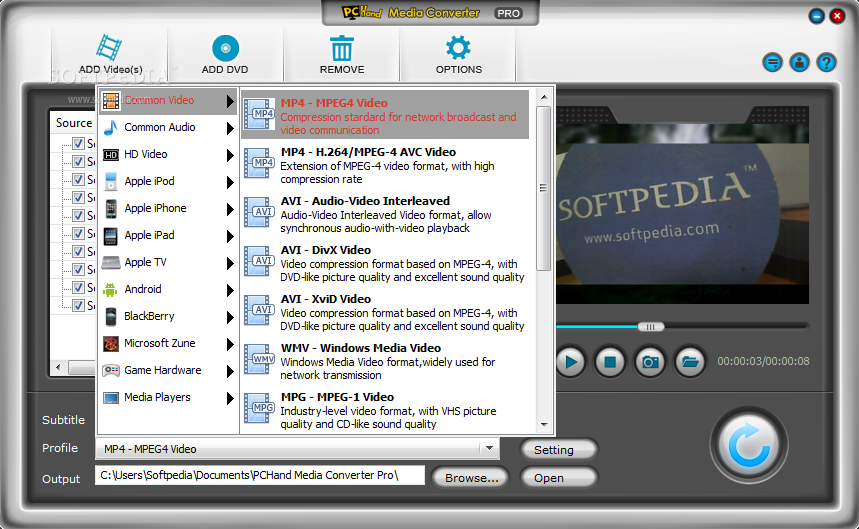859x529 pixels.
Task: Click the MP4 - MPEG4 Video format icon
Action: [259, 114]
